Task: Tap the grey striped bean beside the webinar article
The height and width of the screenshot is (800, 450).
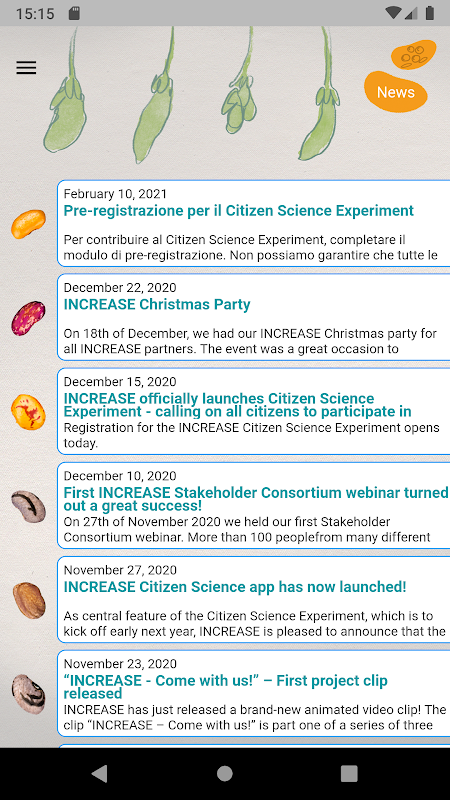Action: (x=29, y=506)
